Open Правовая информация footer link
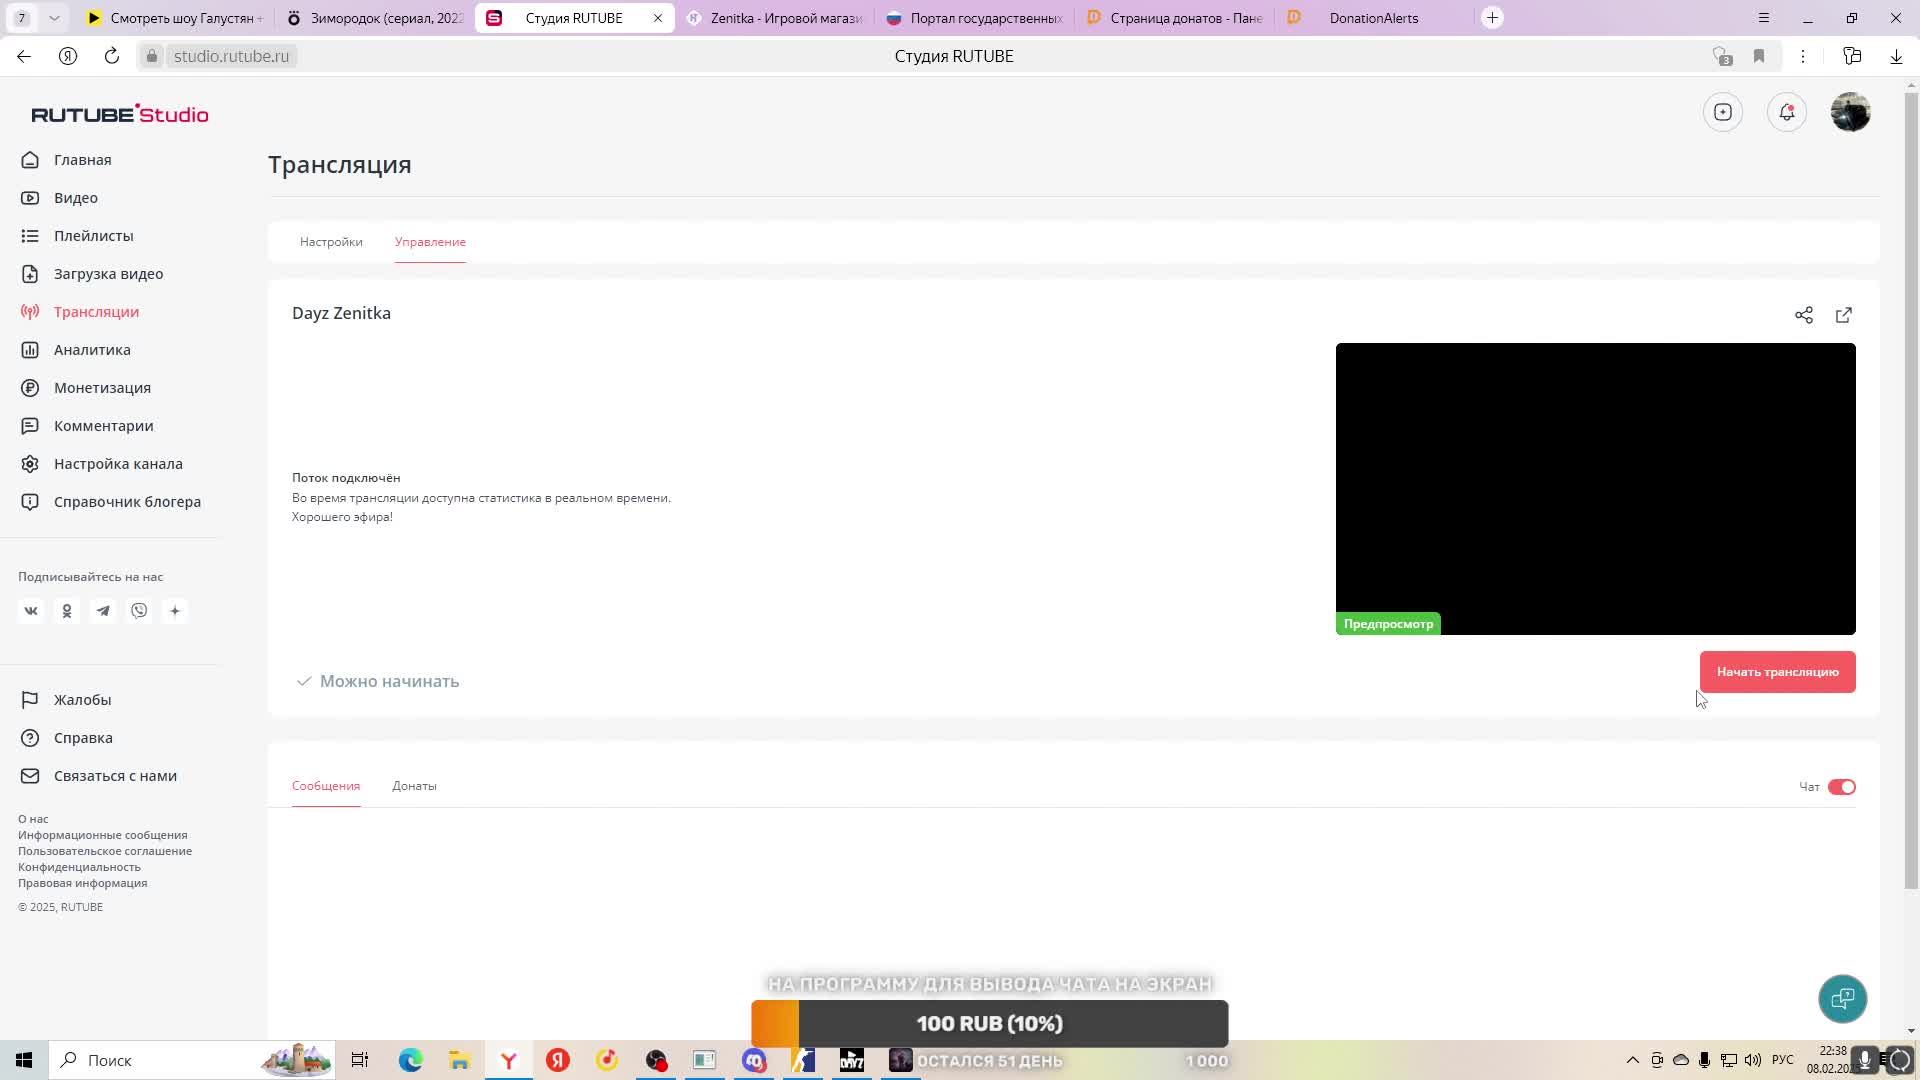Viewport: 1920px width, 1080px height. pyautogui.click(x=82, y=883)
